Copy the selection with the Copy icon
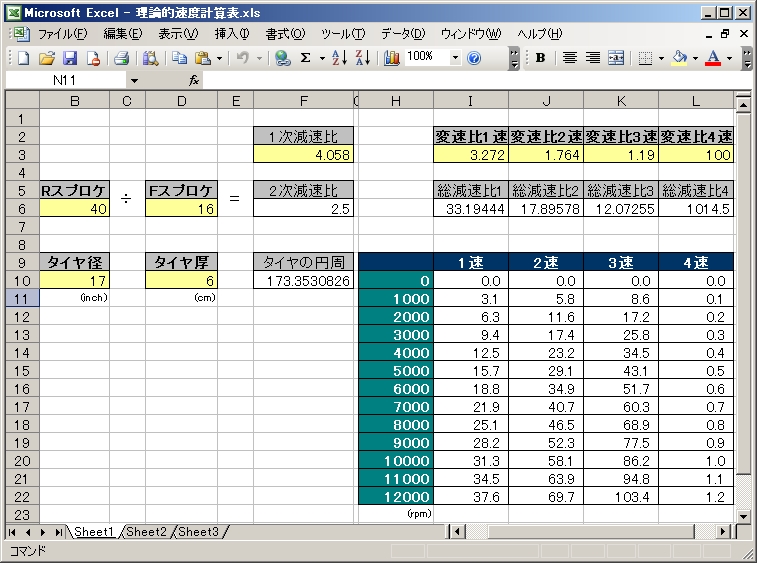This screenshot has height=563, width=757. click(180, 58)
